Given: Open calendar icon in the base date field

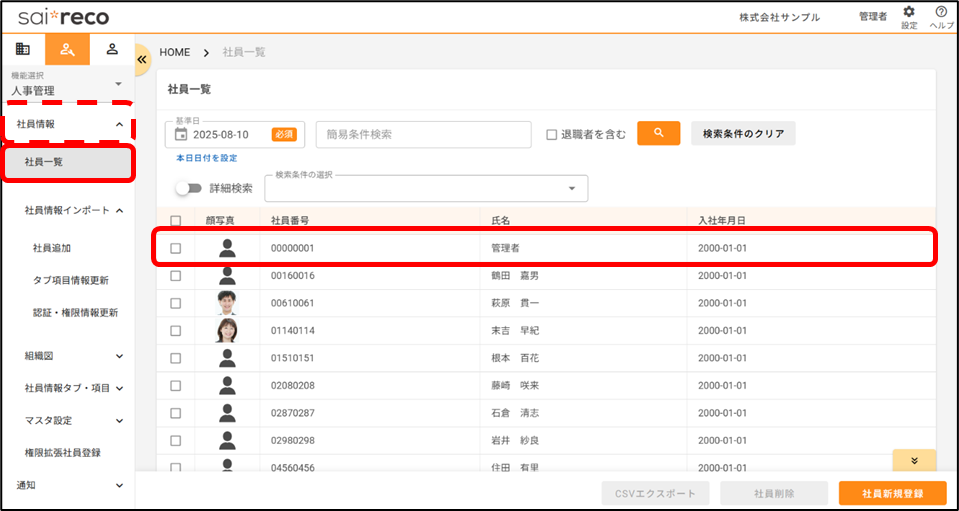Looking at the screenshot, I should tap(181, 134).
